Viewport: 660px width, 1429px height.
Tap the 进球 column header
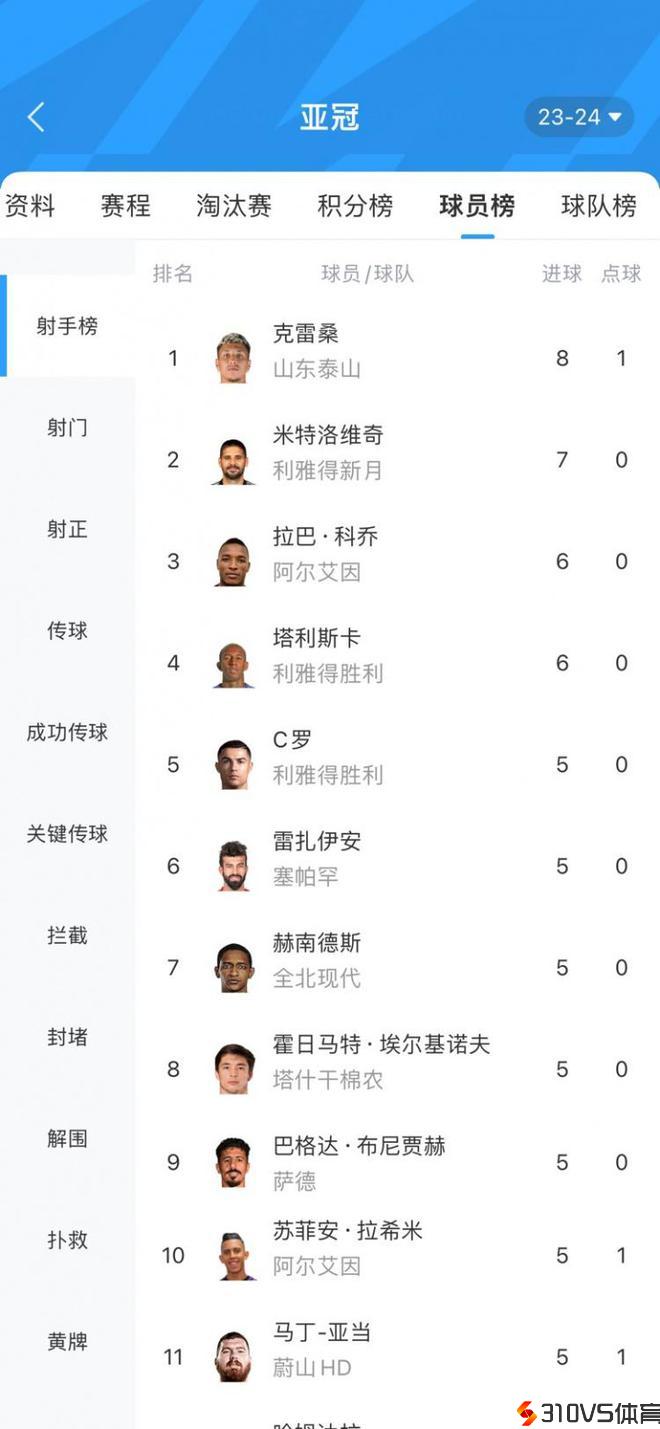pos(561,274)
